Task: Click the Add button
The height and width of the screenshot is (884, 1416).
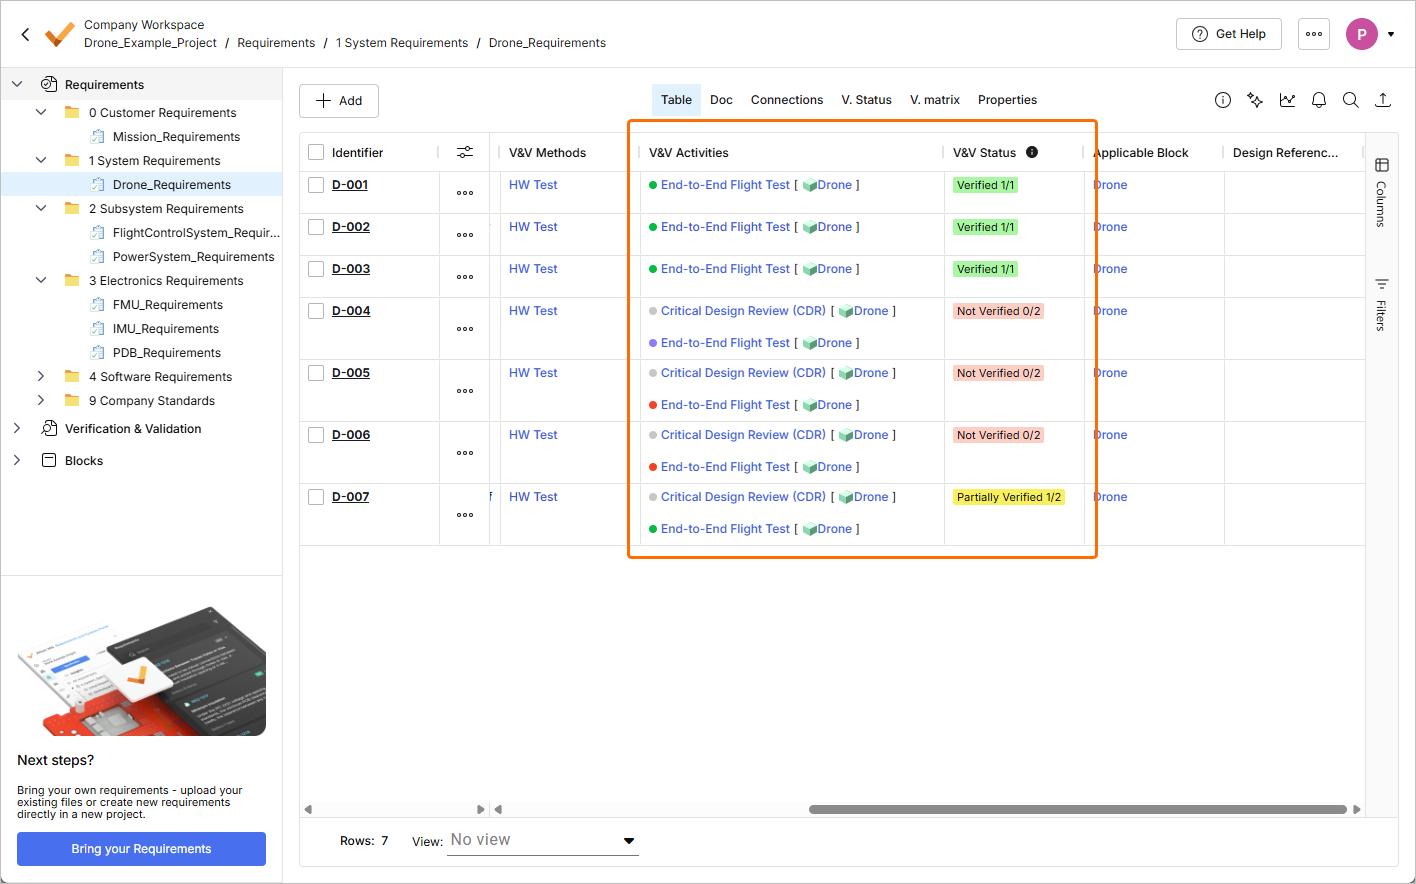Action: tap(339, 101)
